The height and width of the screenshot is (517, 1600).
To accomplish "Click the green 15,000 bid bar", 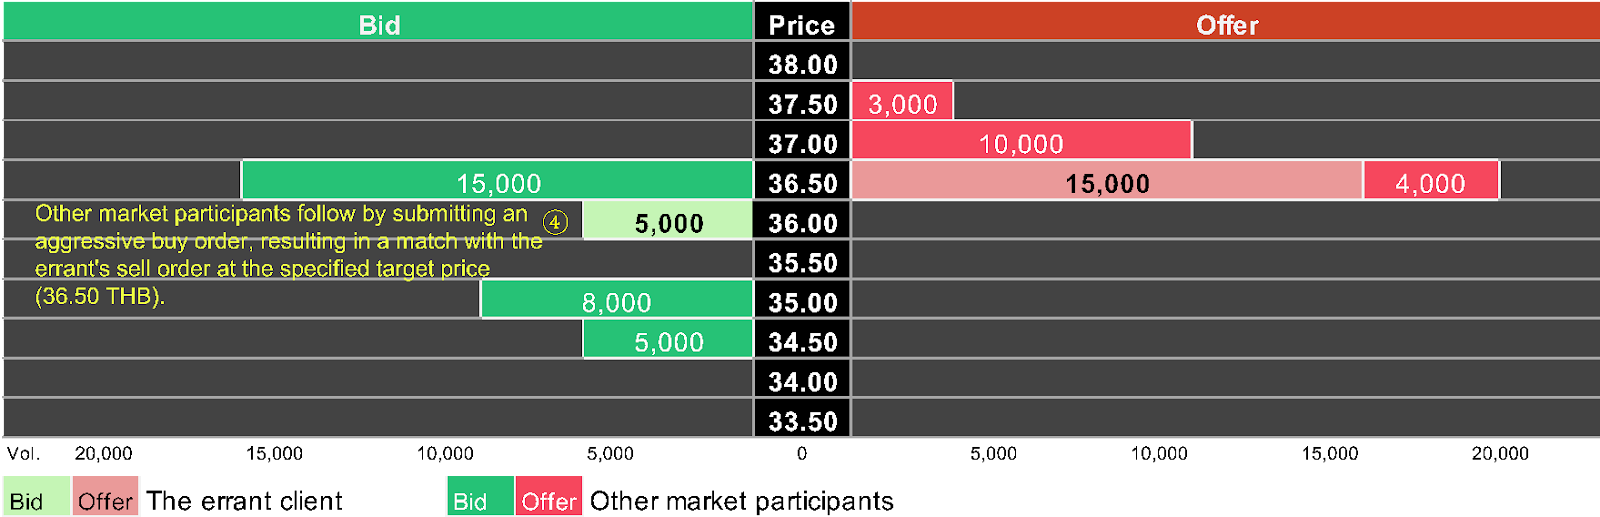I will [498, 182].
